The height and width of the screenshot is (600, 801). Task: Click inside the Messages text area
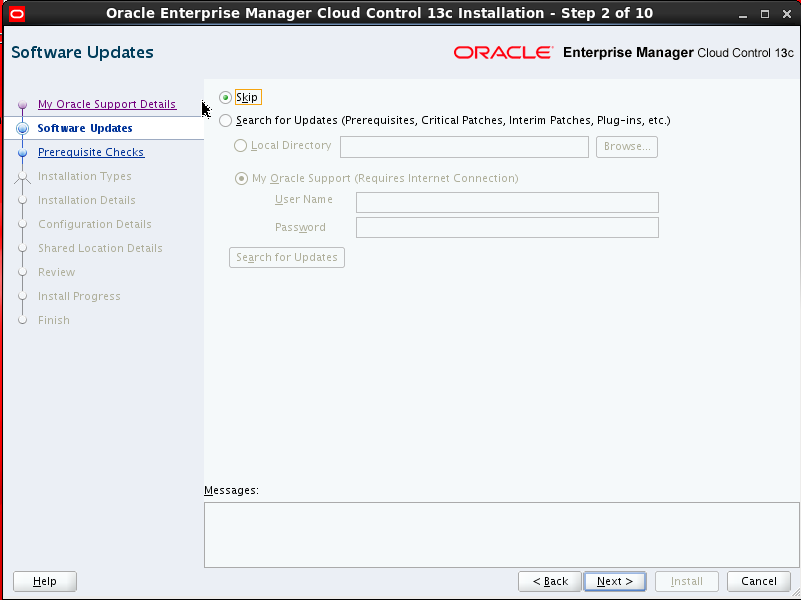tap(500, 534)
